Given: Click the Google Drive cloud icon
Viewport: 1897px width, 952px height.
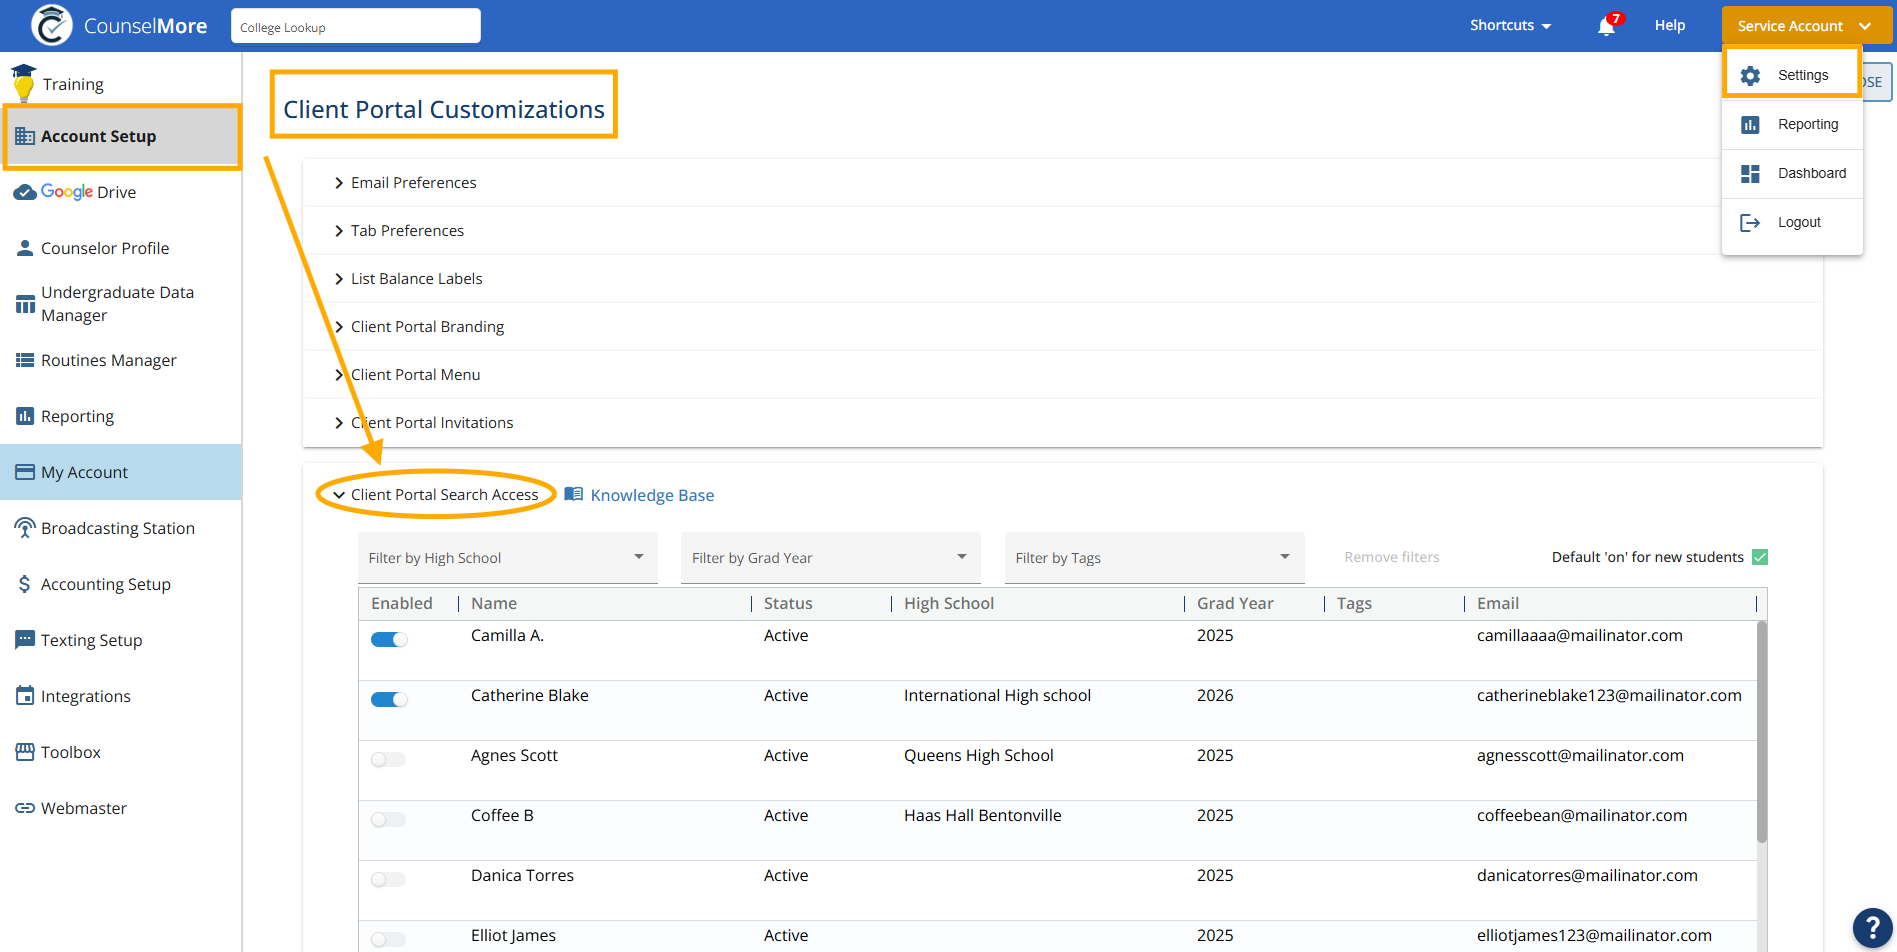Looking at the screenshot, I should click(25, 192).
